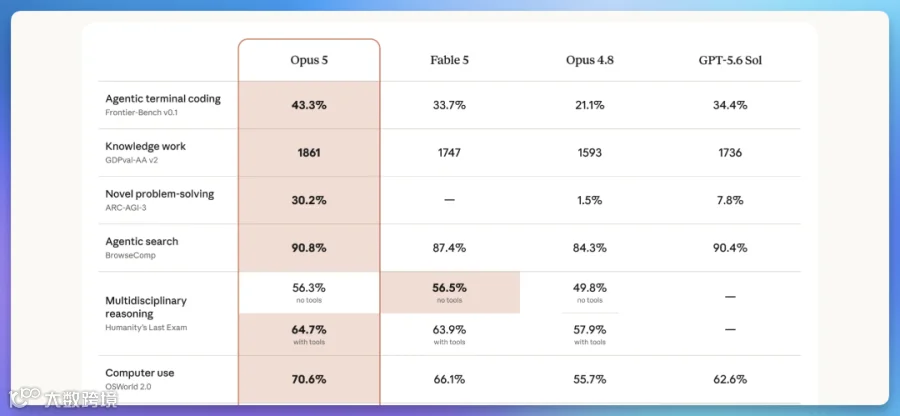Click the Computer use row label

pos(139,373)
